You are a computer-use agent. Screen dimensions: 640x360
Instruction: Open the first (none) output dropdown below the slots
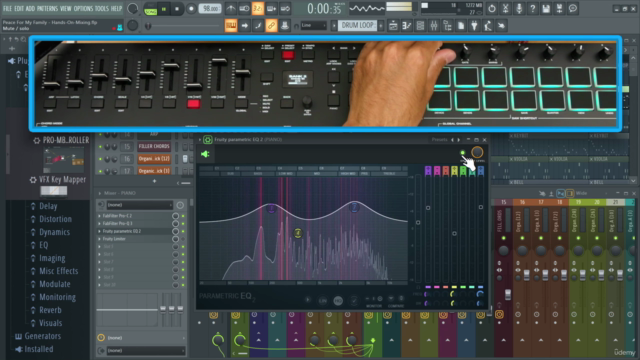pyautogui.click(x=145, y=338)
